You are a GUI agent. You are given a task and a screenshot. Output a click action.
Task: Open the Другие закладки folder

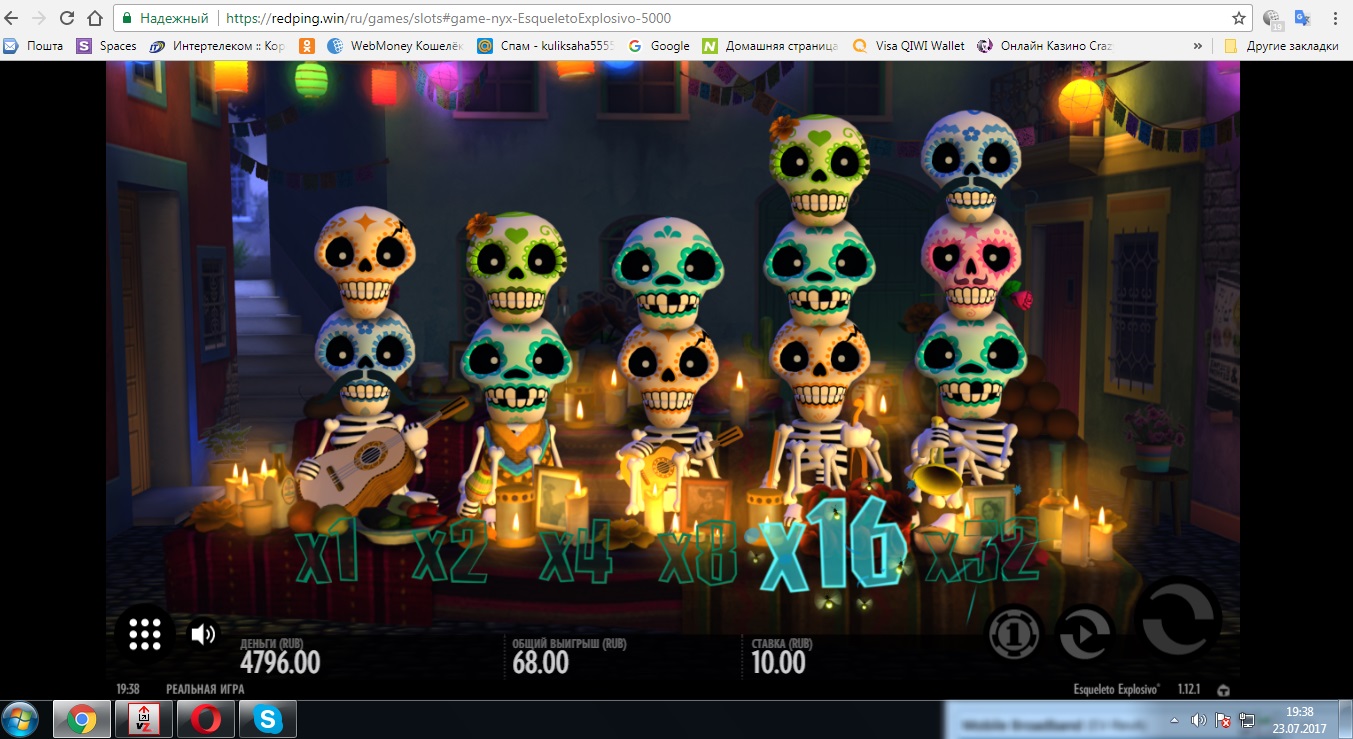[x=1281, y=46]
